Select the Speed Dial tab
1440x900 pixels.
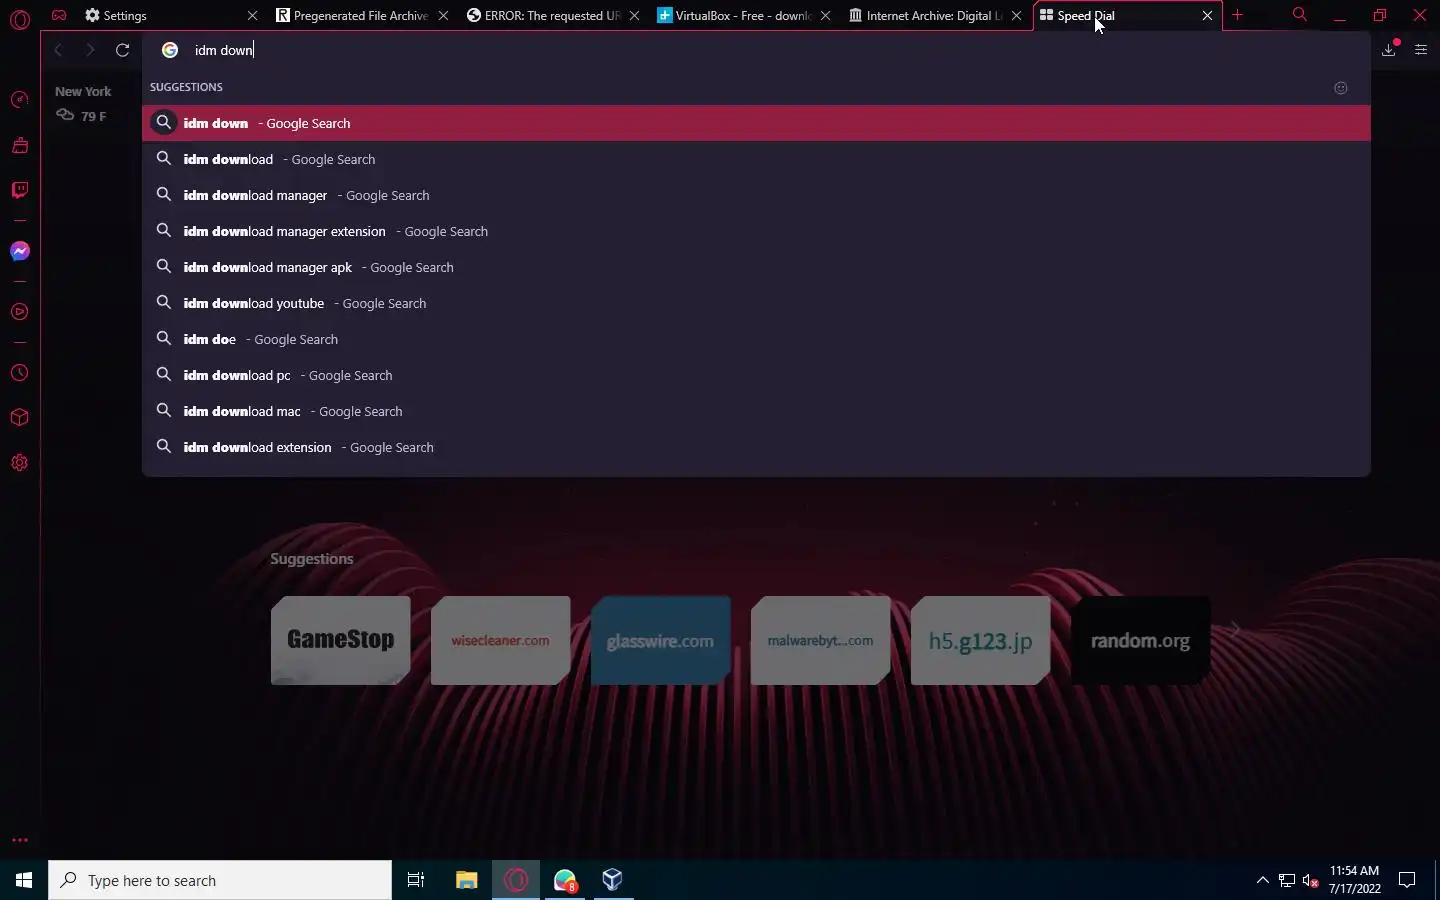(1126, 15)
